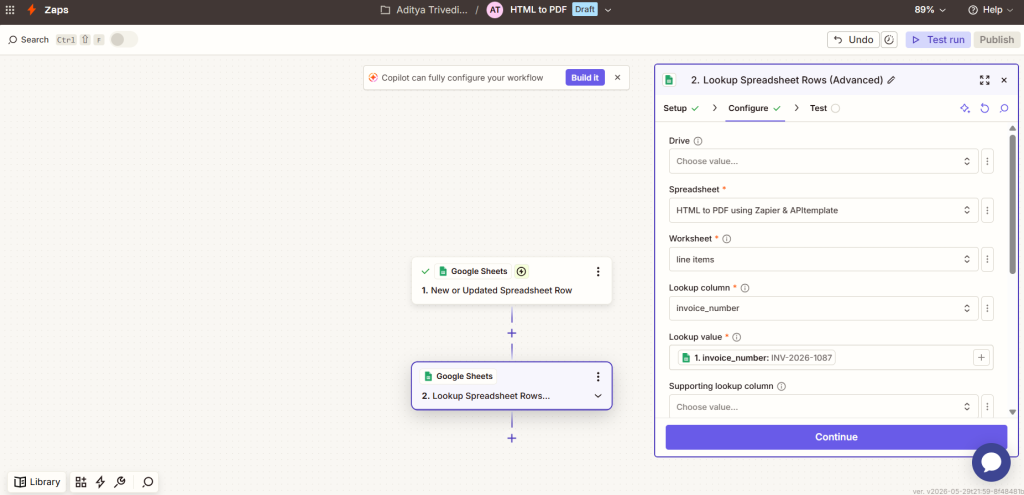
Task: Open the chat support bubble
Action: pyautogui.click(x=991, y=462)
